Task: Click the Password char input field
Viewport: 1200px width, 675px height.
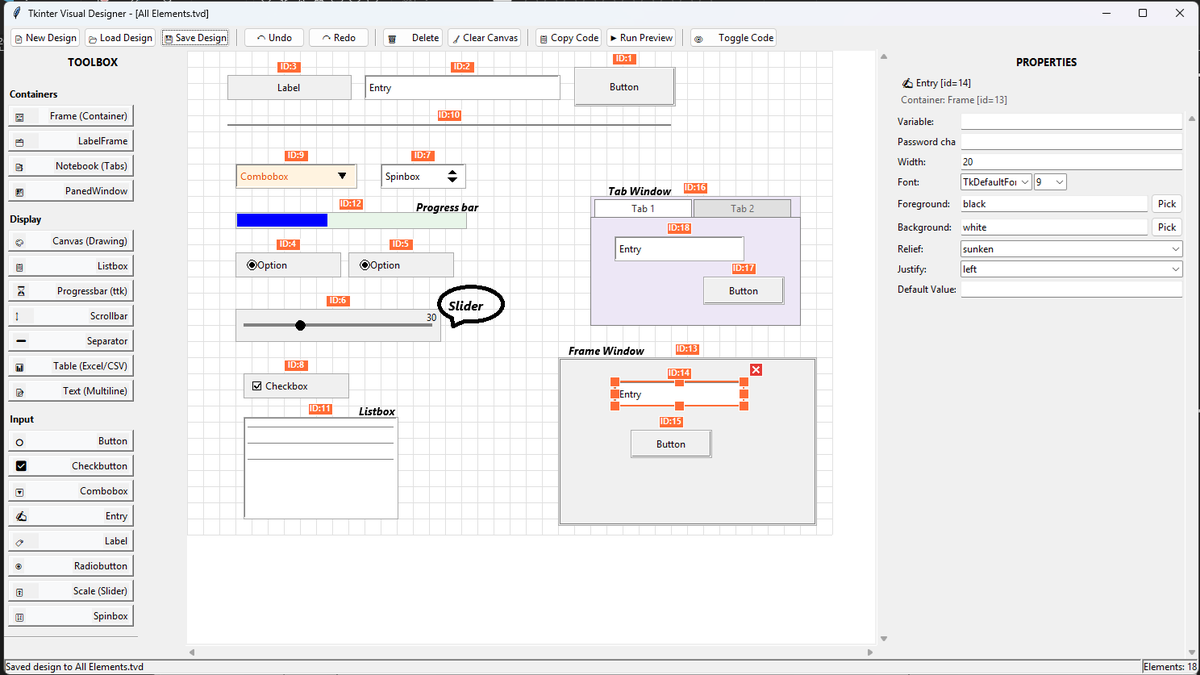Action: point(1071,141)
